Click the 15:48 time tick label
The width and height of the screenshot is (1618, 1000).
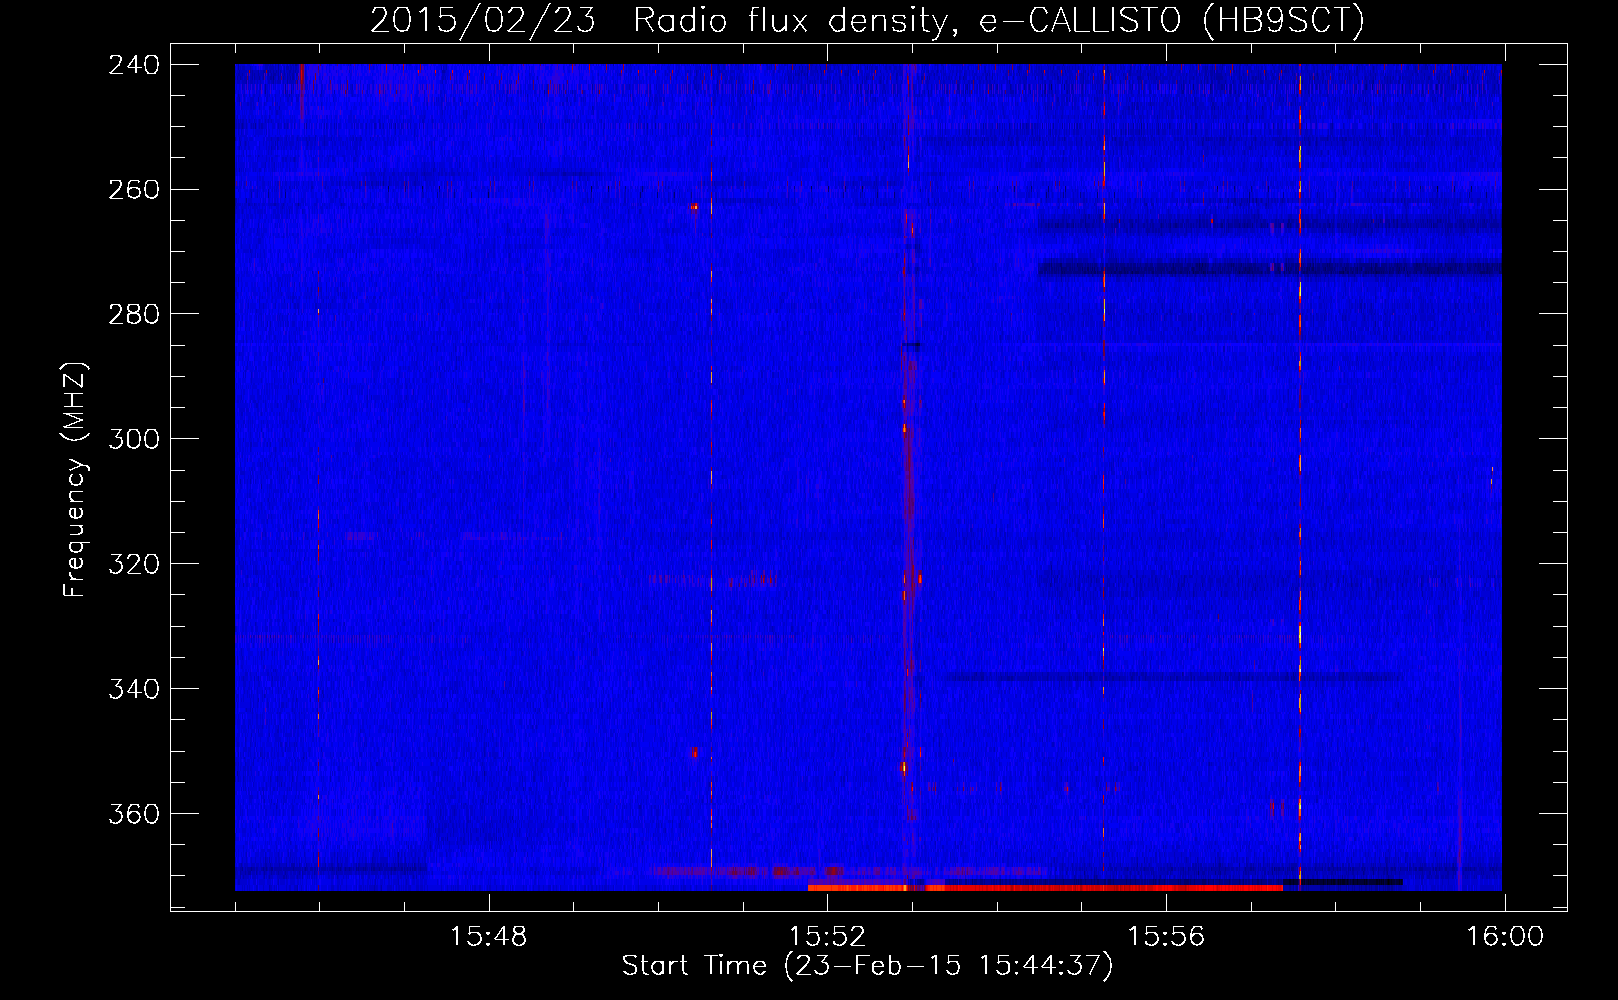coord(488,937)
